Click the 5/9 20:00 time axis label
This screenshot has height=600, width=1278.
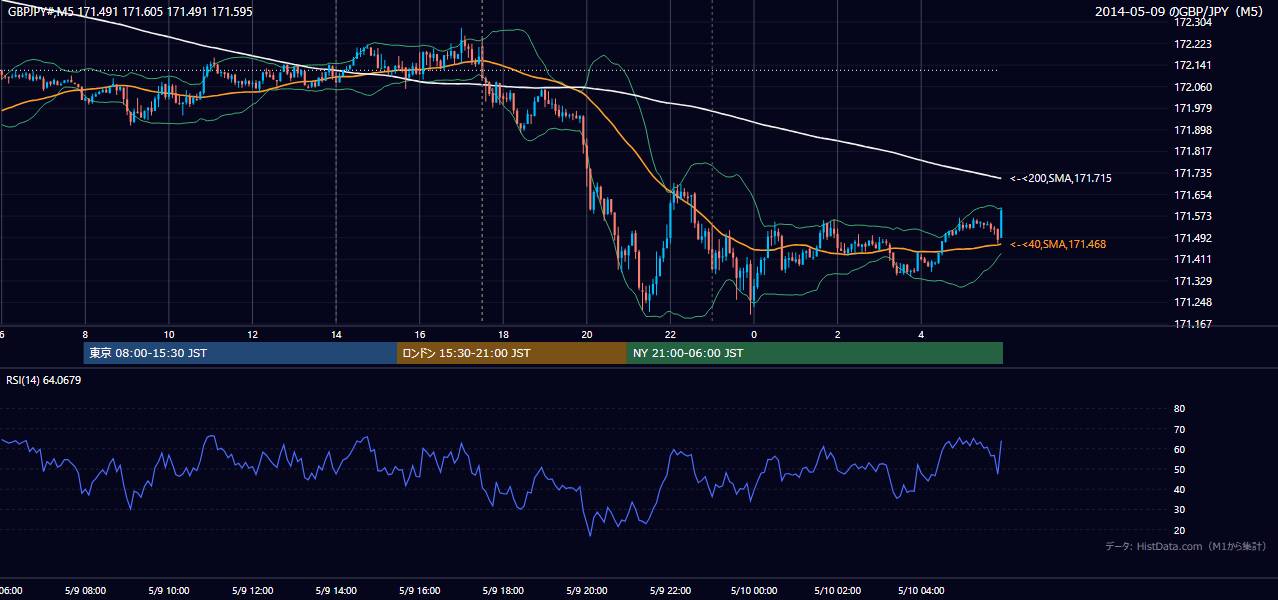coord(587,590)
